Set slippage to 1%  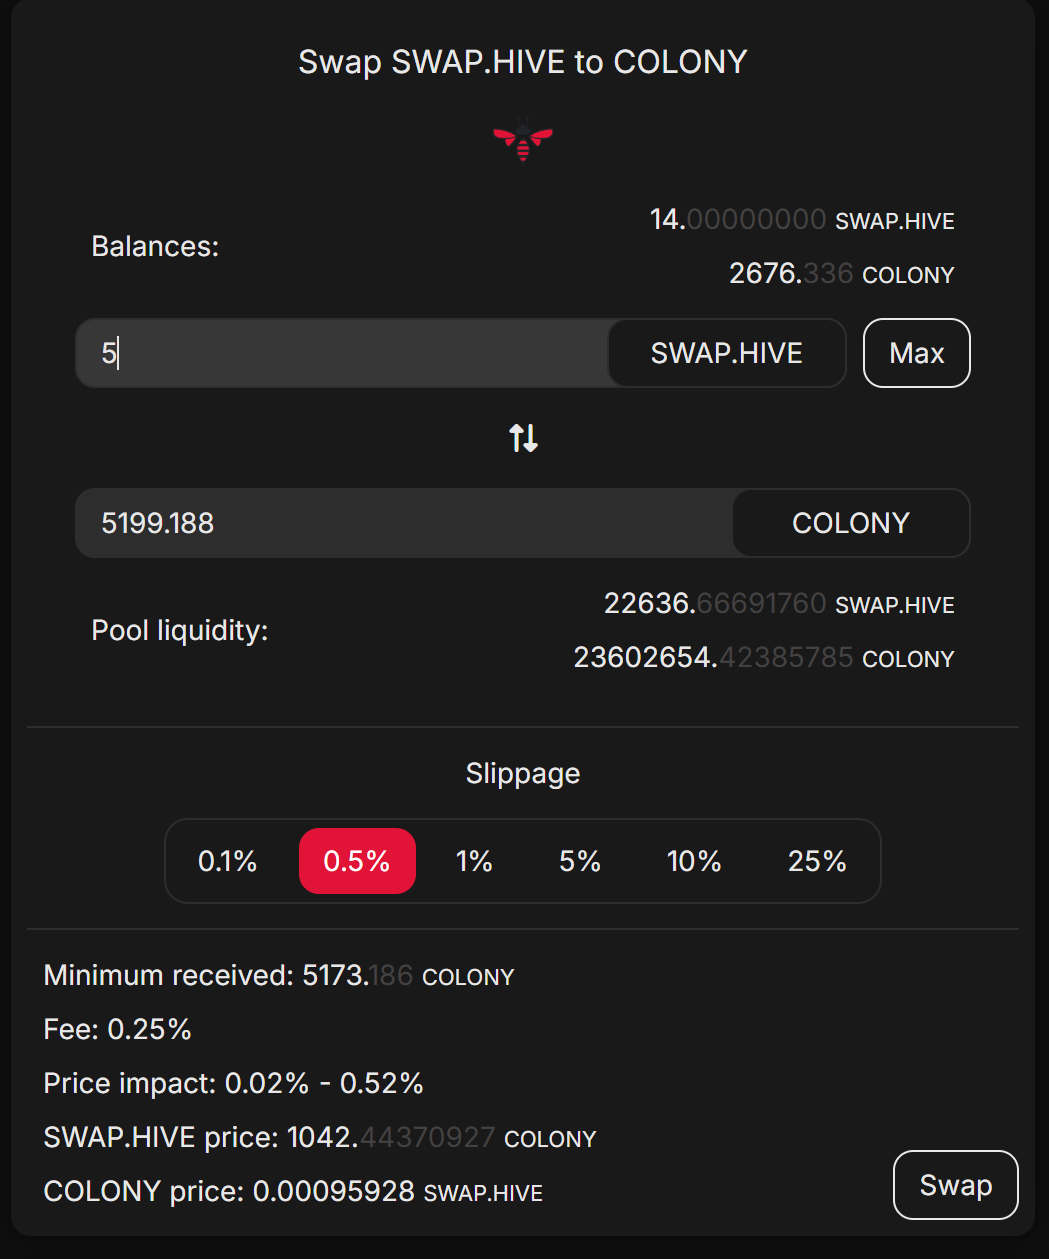pos(474,861)
